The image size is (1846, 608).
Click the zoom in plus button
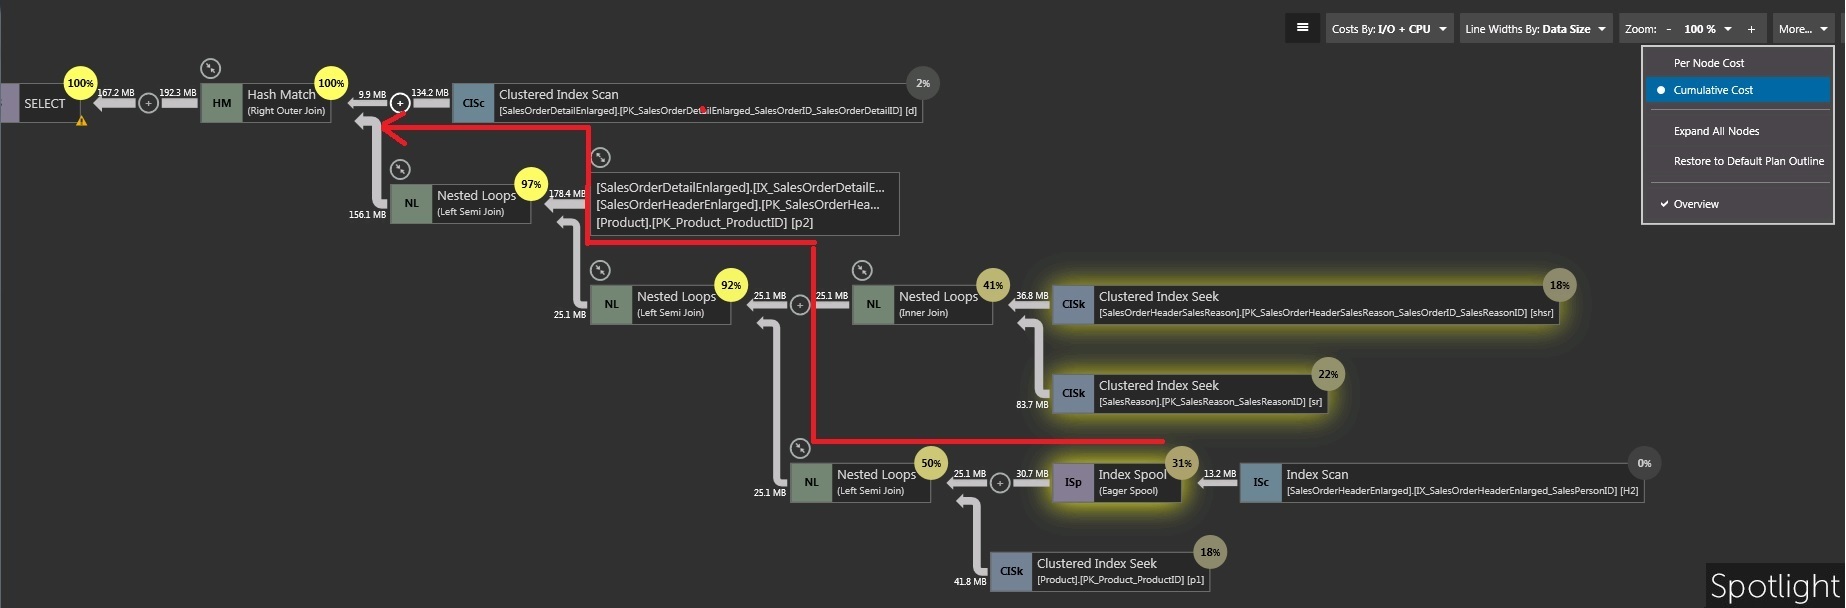pyautogui.click(x=1751, y=29)
